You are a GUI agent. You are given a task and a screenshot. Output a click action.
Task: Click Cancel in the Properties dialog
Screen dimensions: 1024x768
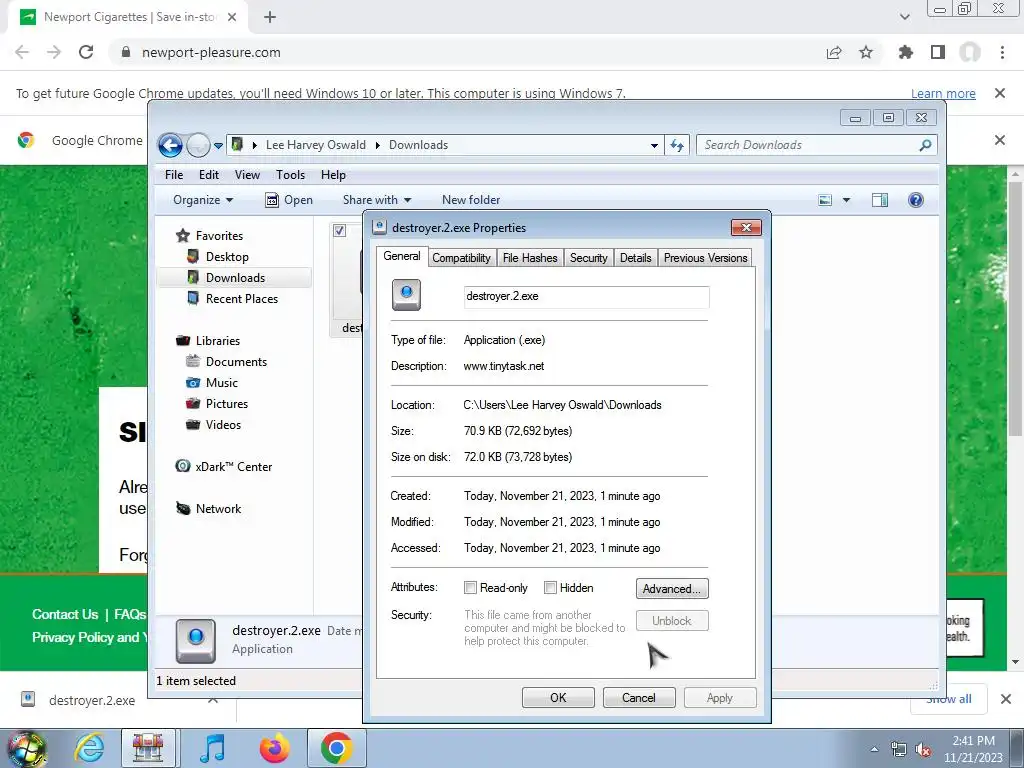tap(639, 697)
